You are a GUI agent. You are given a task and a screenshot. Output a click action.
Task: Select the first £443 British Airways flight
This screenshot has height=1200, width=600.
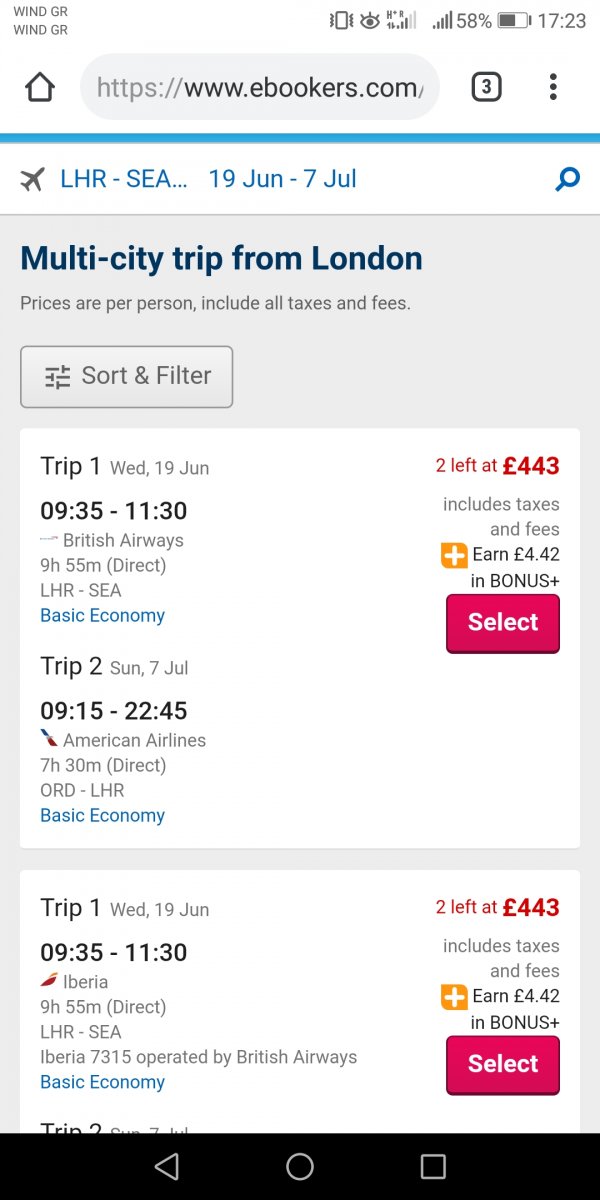pyautogui.click(x=502, y=622)
